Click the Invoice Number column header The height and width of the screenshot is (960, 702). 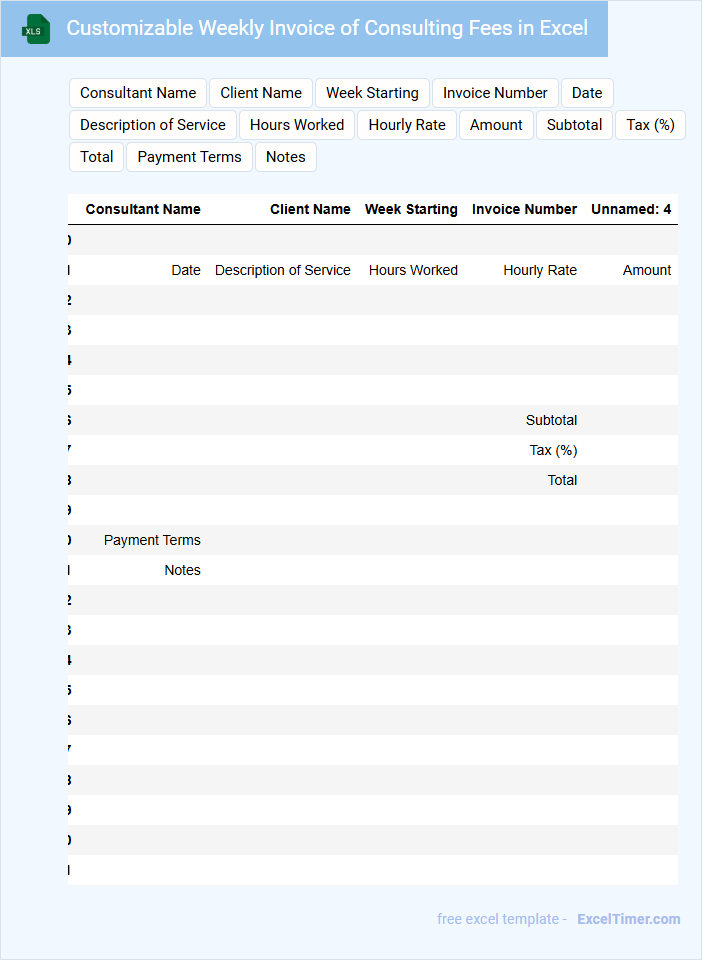525,209
